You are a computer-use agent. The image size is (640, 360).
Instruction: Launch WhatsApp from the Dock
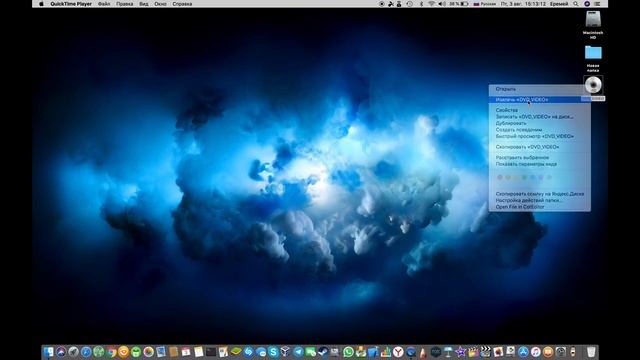click(349, 352)
